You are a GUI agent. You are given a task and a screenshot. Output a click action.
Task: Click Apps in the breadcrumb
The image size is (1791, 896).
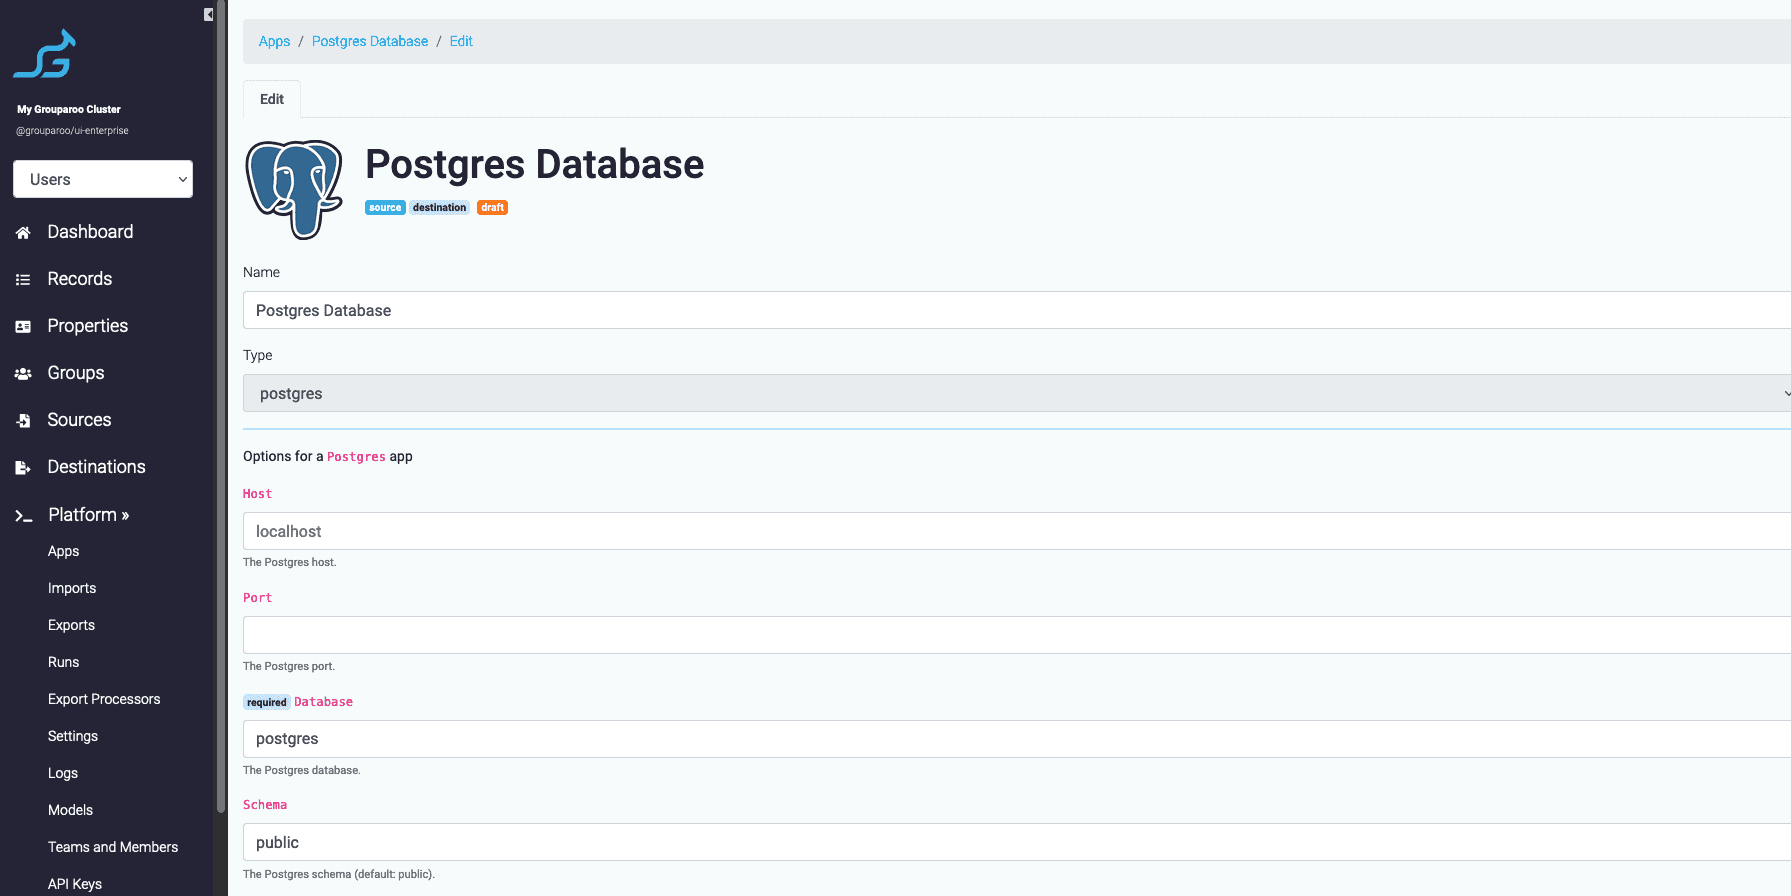click(274, 41)
